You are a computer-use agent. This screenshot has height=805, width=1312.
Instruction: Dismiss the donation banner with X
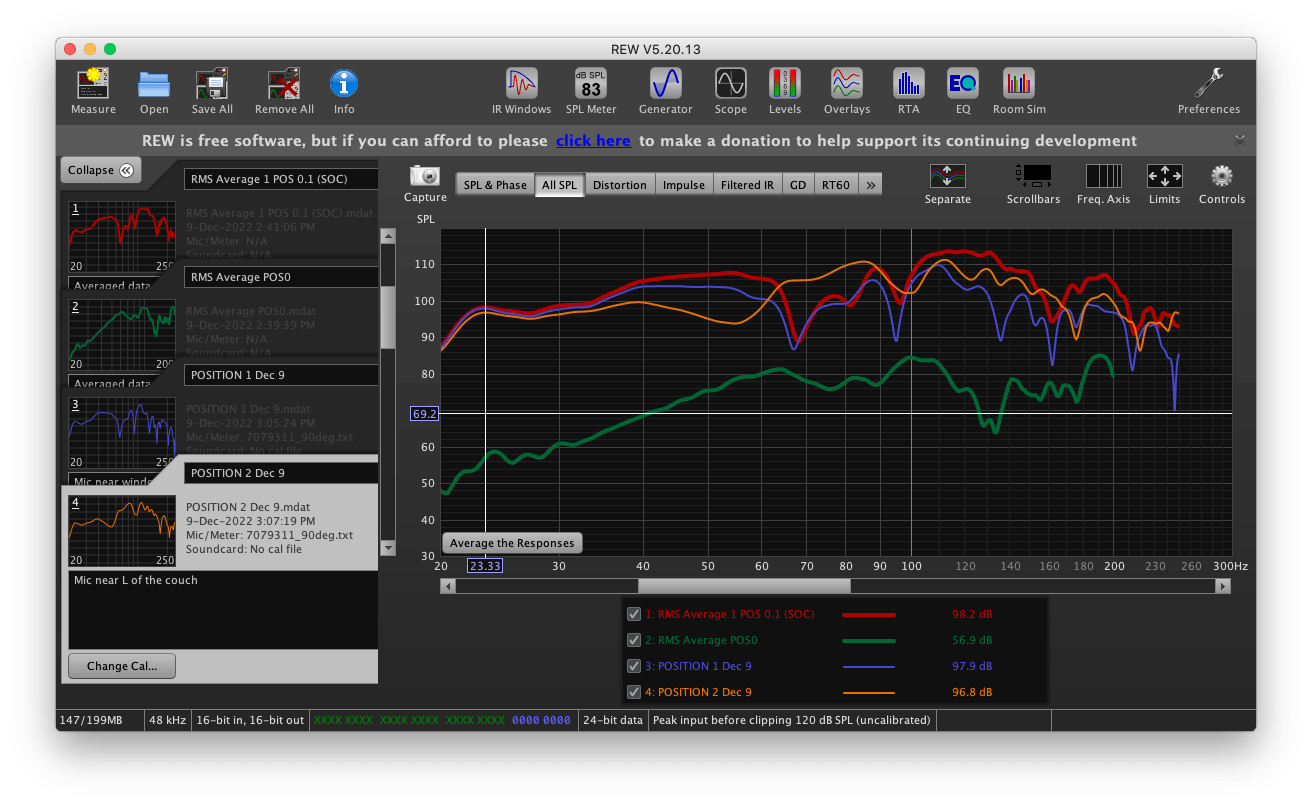coord(1240,140)
